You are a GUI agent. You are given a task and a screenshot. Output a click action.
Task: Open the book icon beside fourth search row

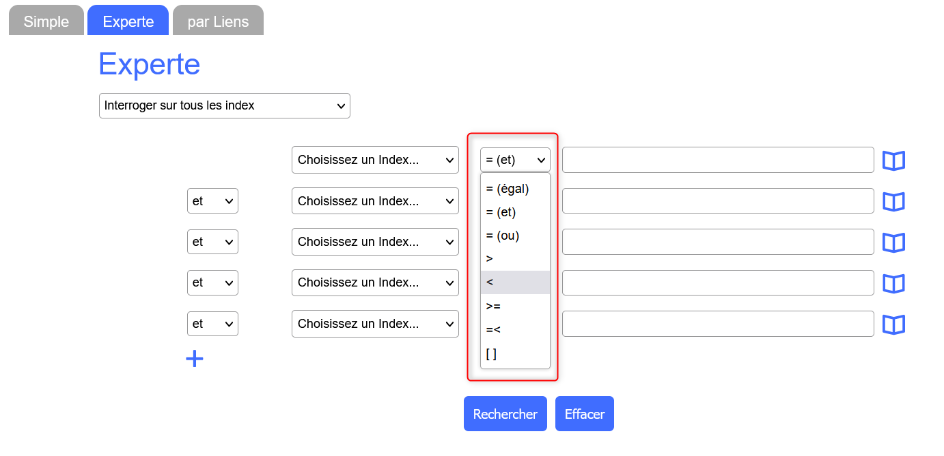click(x=893, y=283)
